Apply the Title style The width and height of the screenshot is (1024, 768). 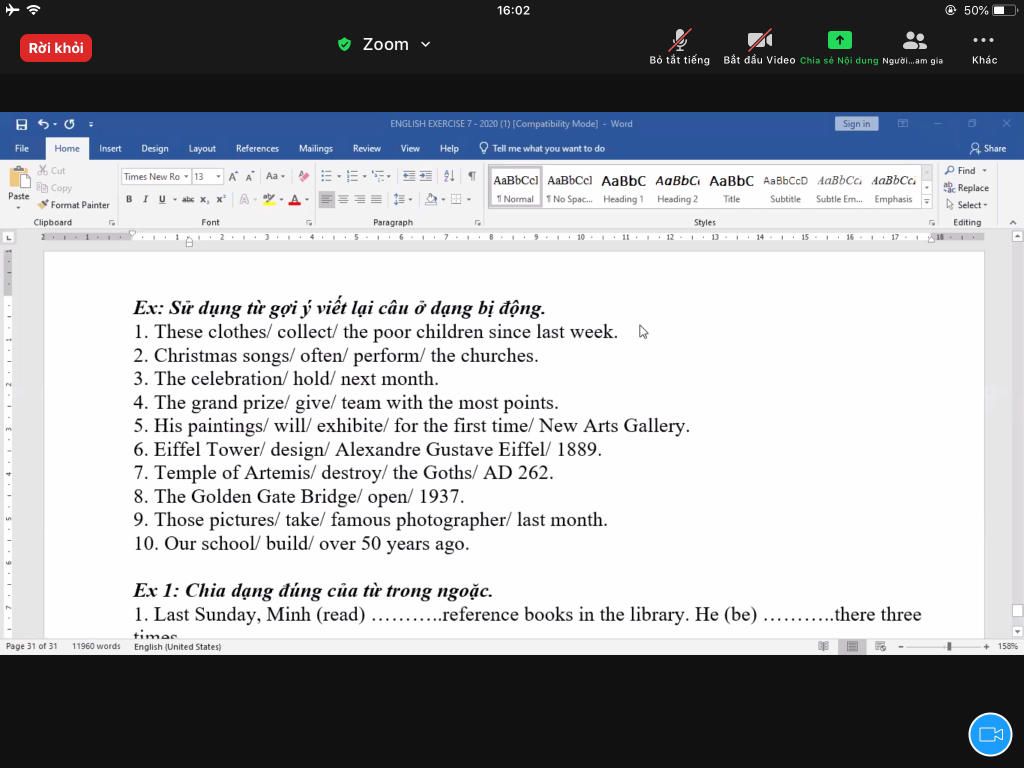(731, 188)
